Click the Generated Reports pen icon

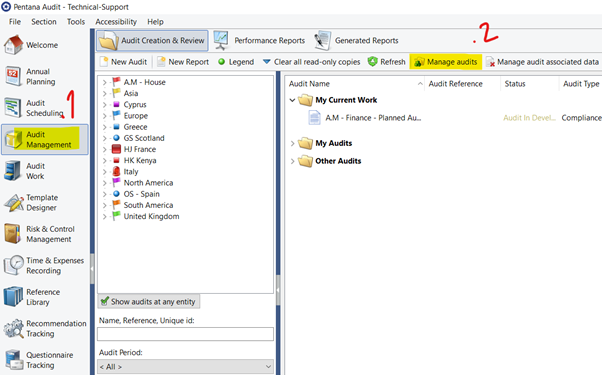pos(322,40)
